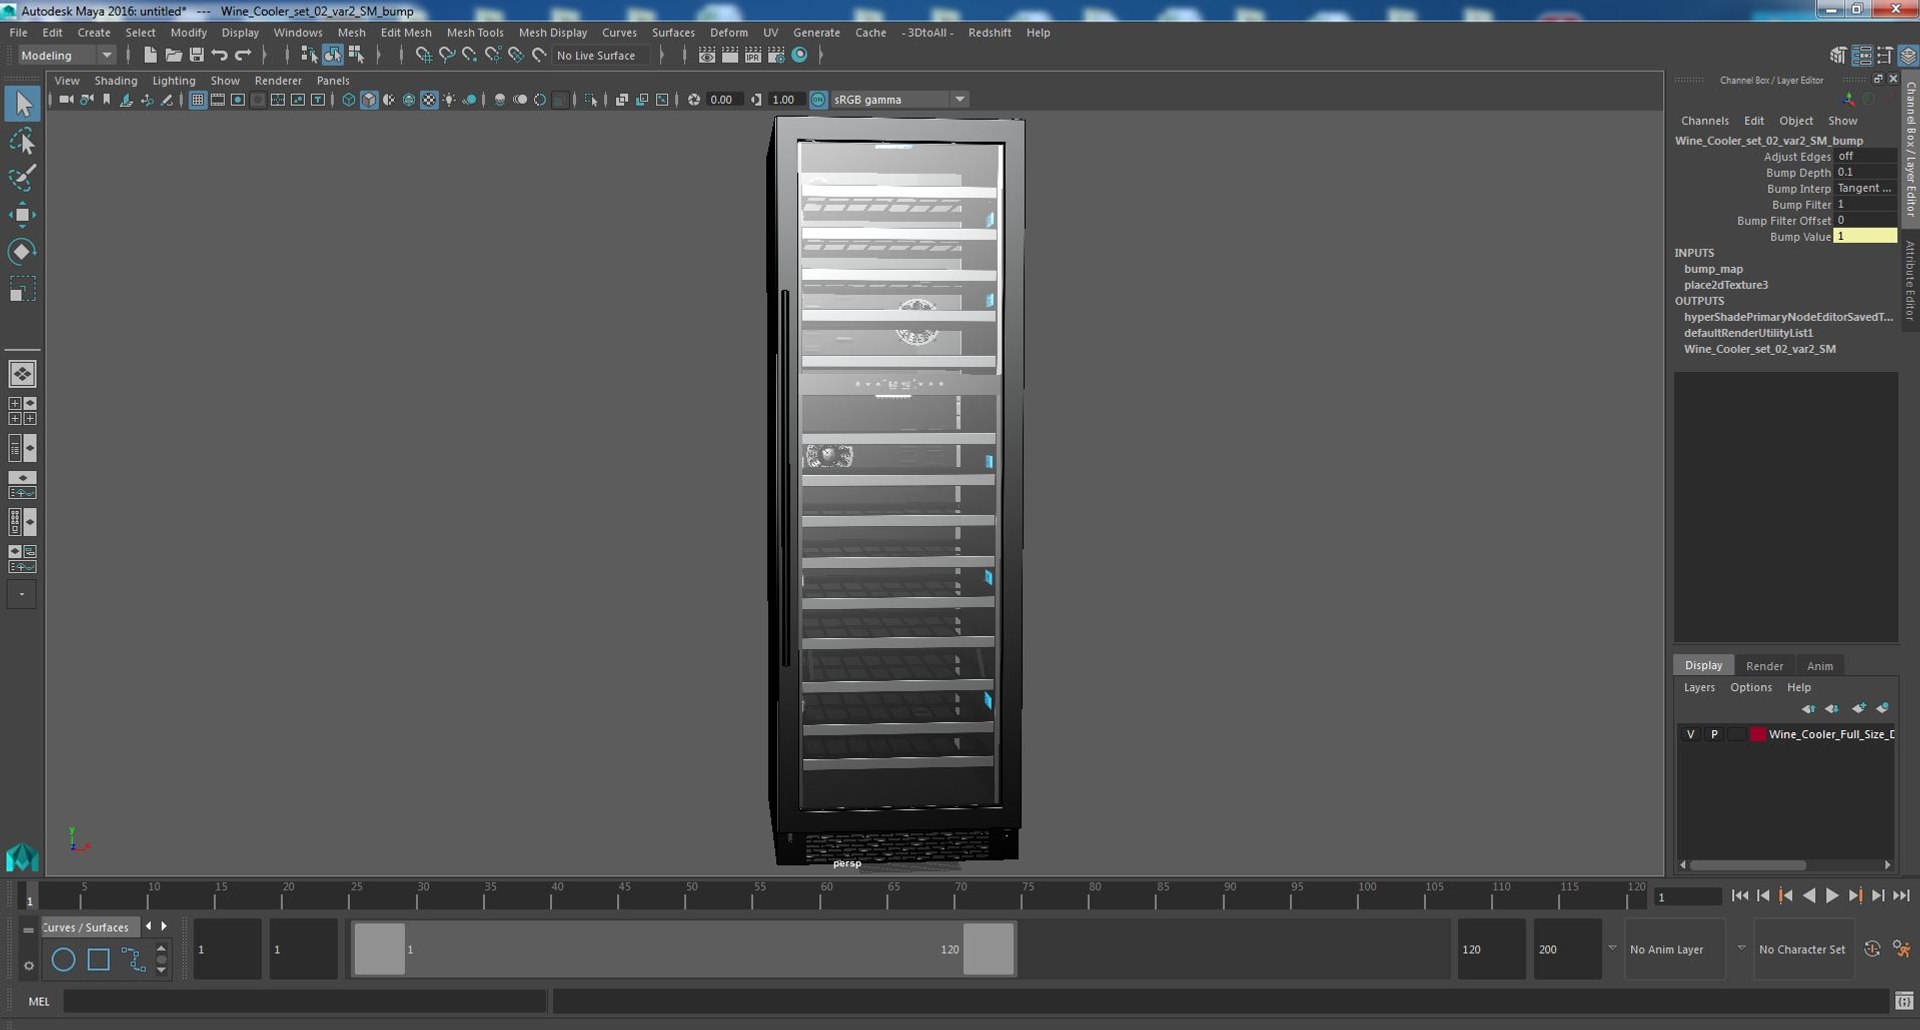The height and width of the screenshot is (1030, 1920).
Task: Click the Redo arrow icon
Action: 243,55
